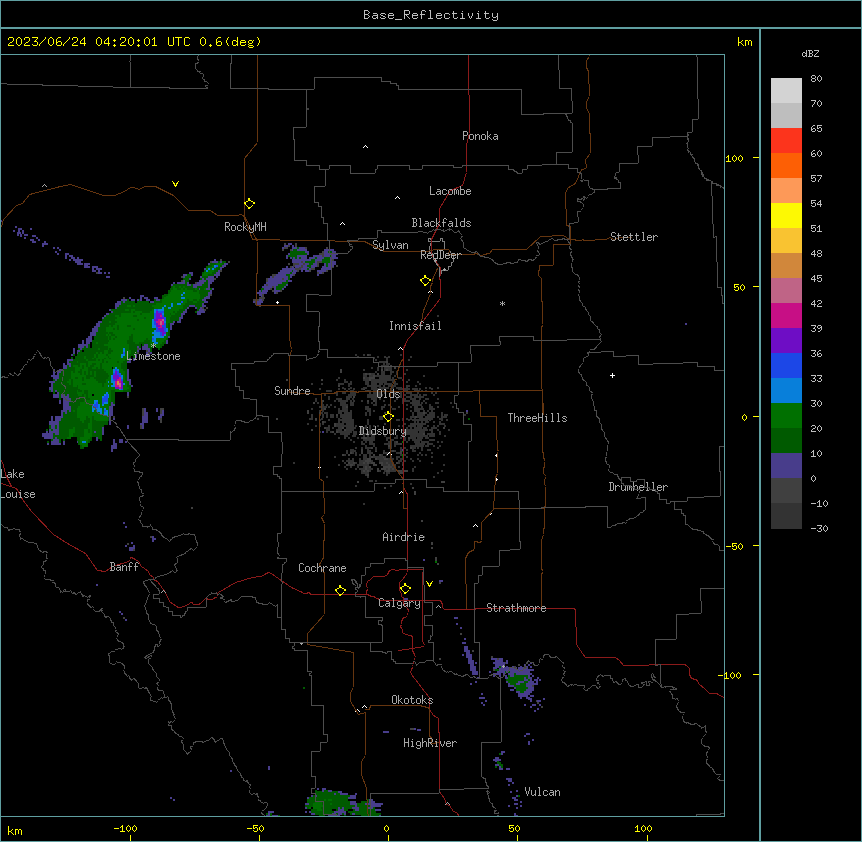Pick the magenta 39-42 dBZ legend swatch
The image size is (862, 842).
[x=786, y=315]
